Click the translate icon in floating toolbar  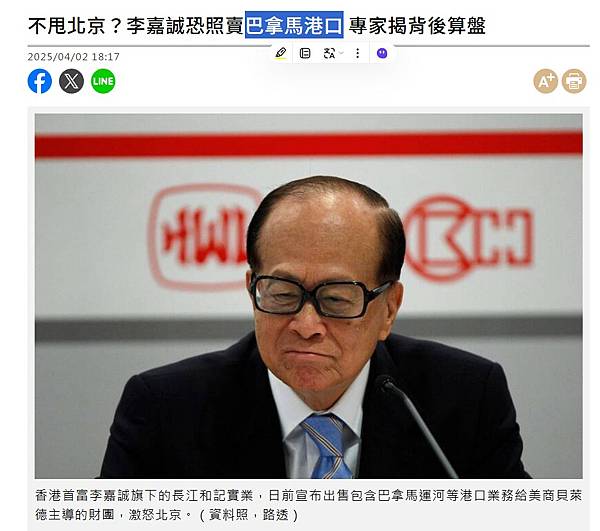(329, 53)
